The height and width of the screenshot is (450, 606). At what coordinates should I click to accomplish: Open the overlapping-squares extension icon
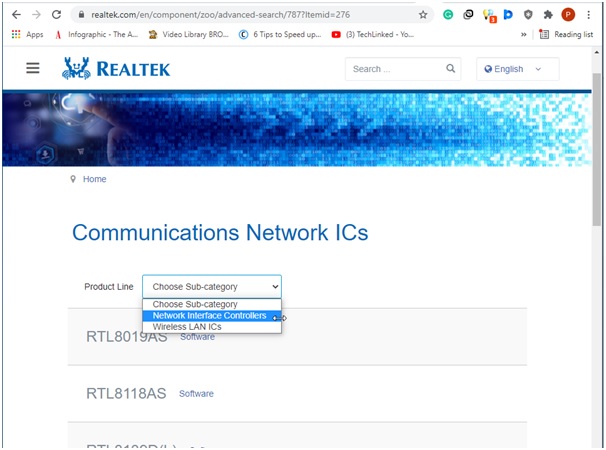(x=468, y=15)
